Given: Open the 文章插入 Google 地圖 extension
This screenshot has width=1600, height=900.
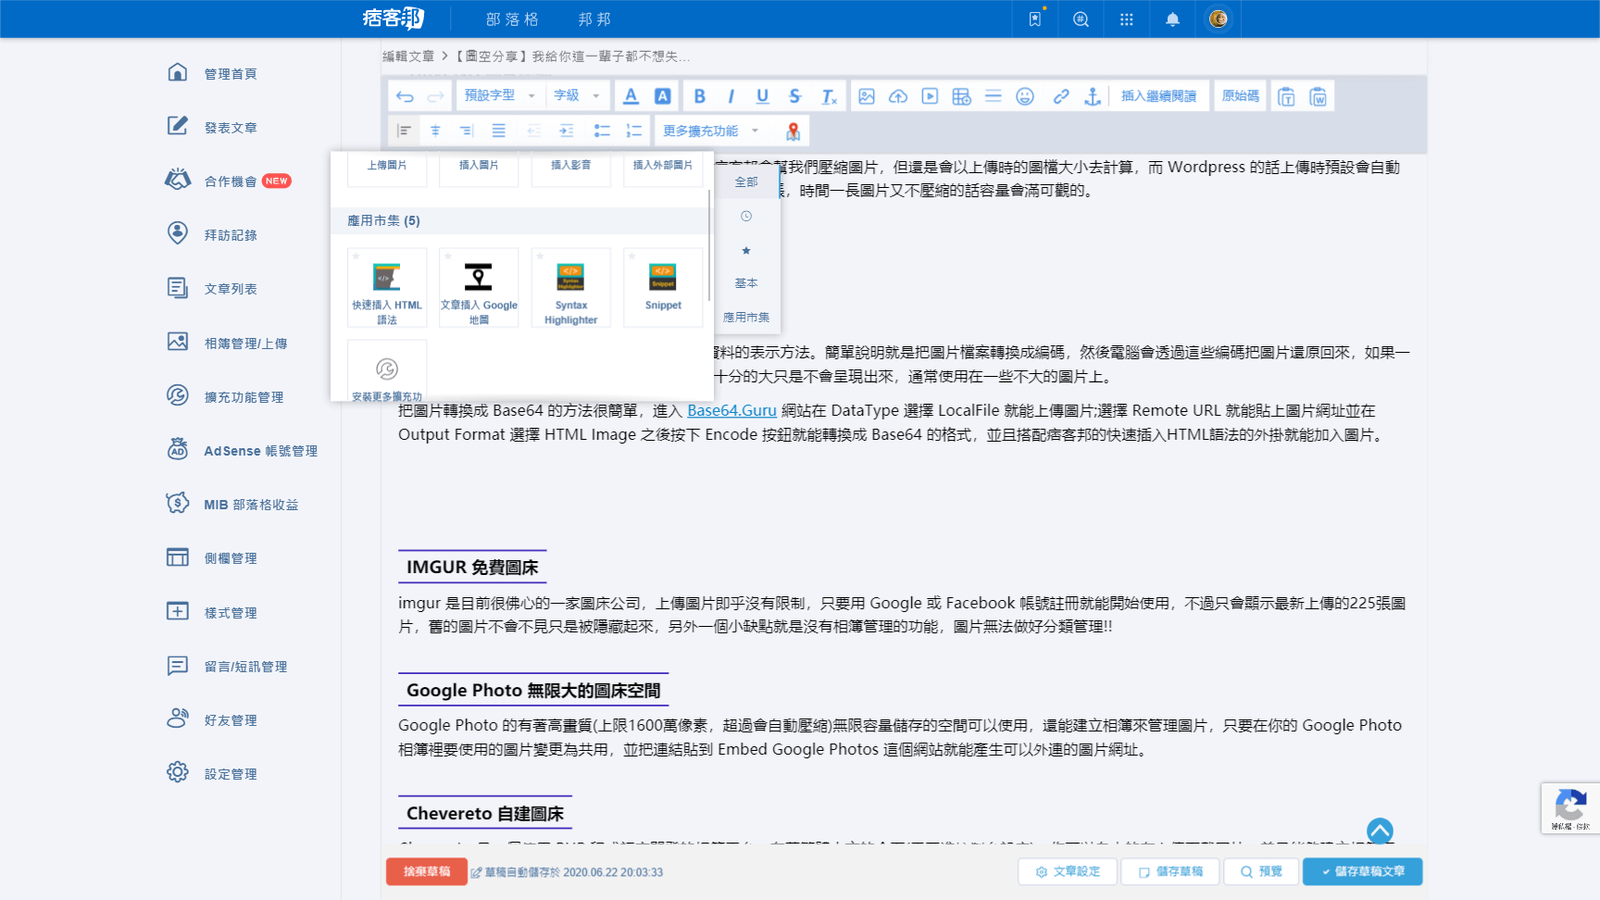Looking at the screenshot, I should tap(479, 288).
